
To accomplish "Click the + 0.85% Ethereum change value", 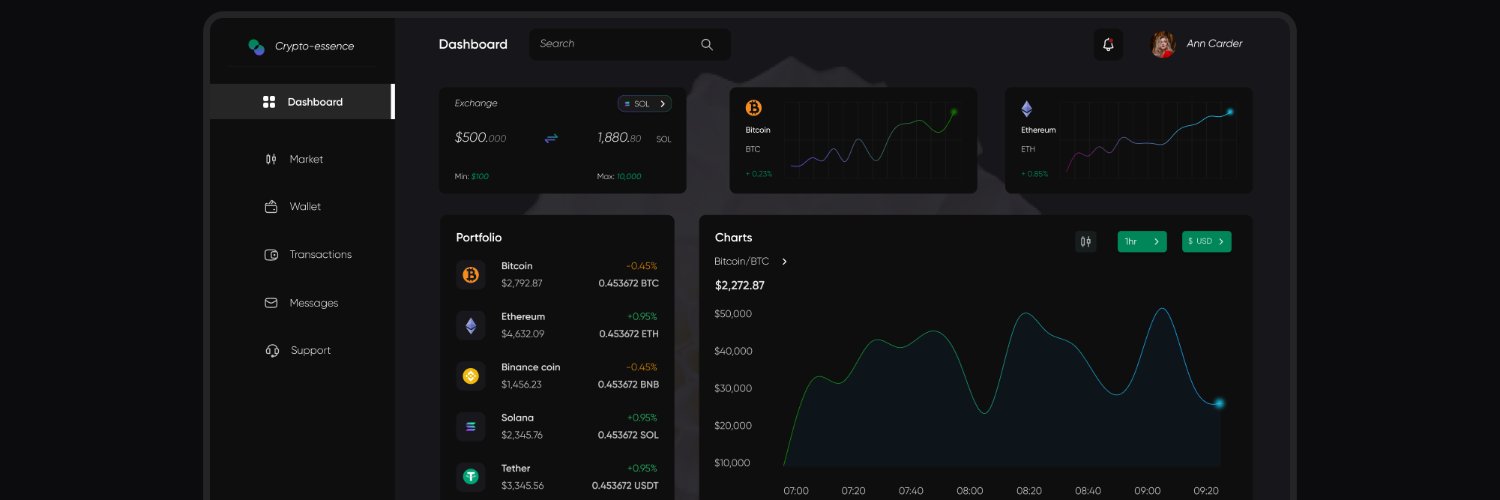I will coord(1035,173).
